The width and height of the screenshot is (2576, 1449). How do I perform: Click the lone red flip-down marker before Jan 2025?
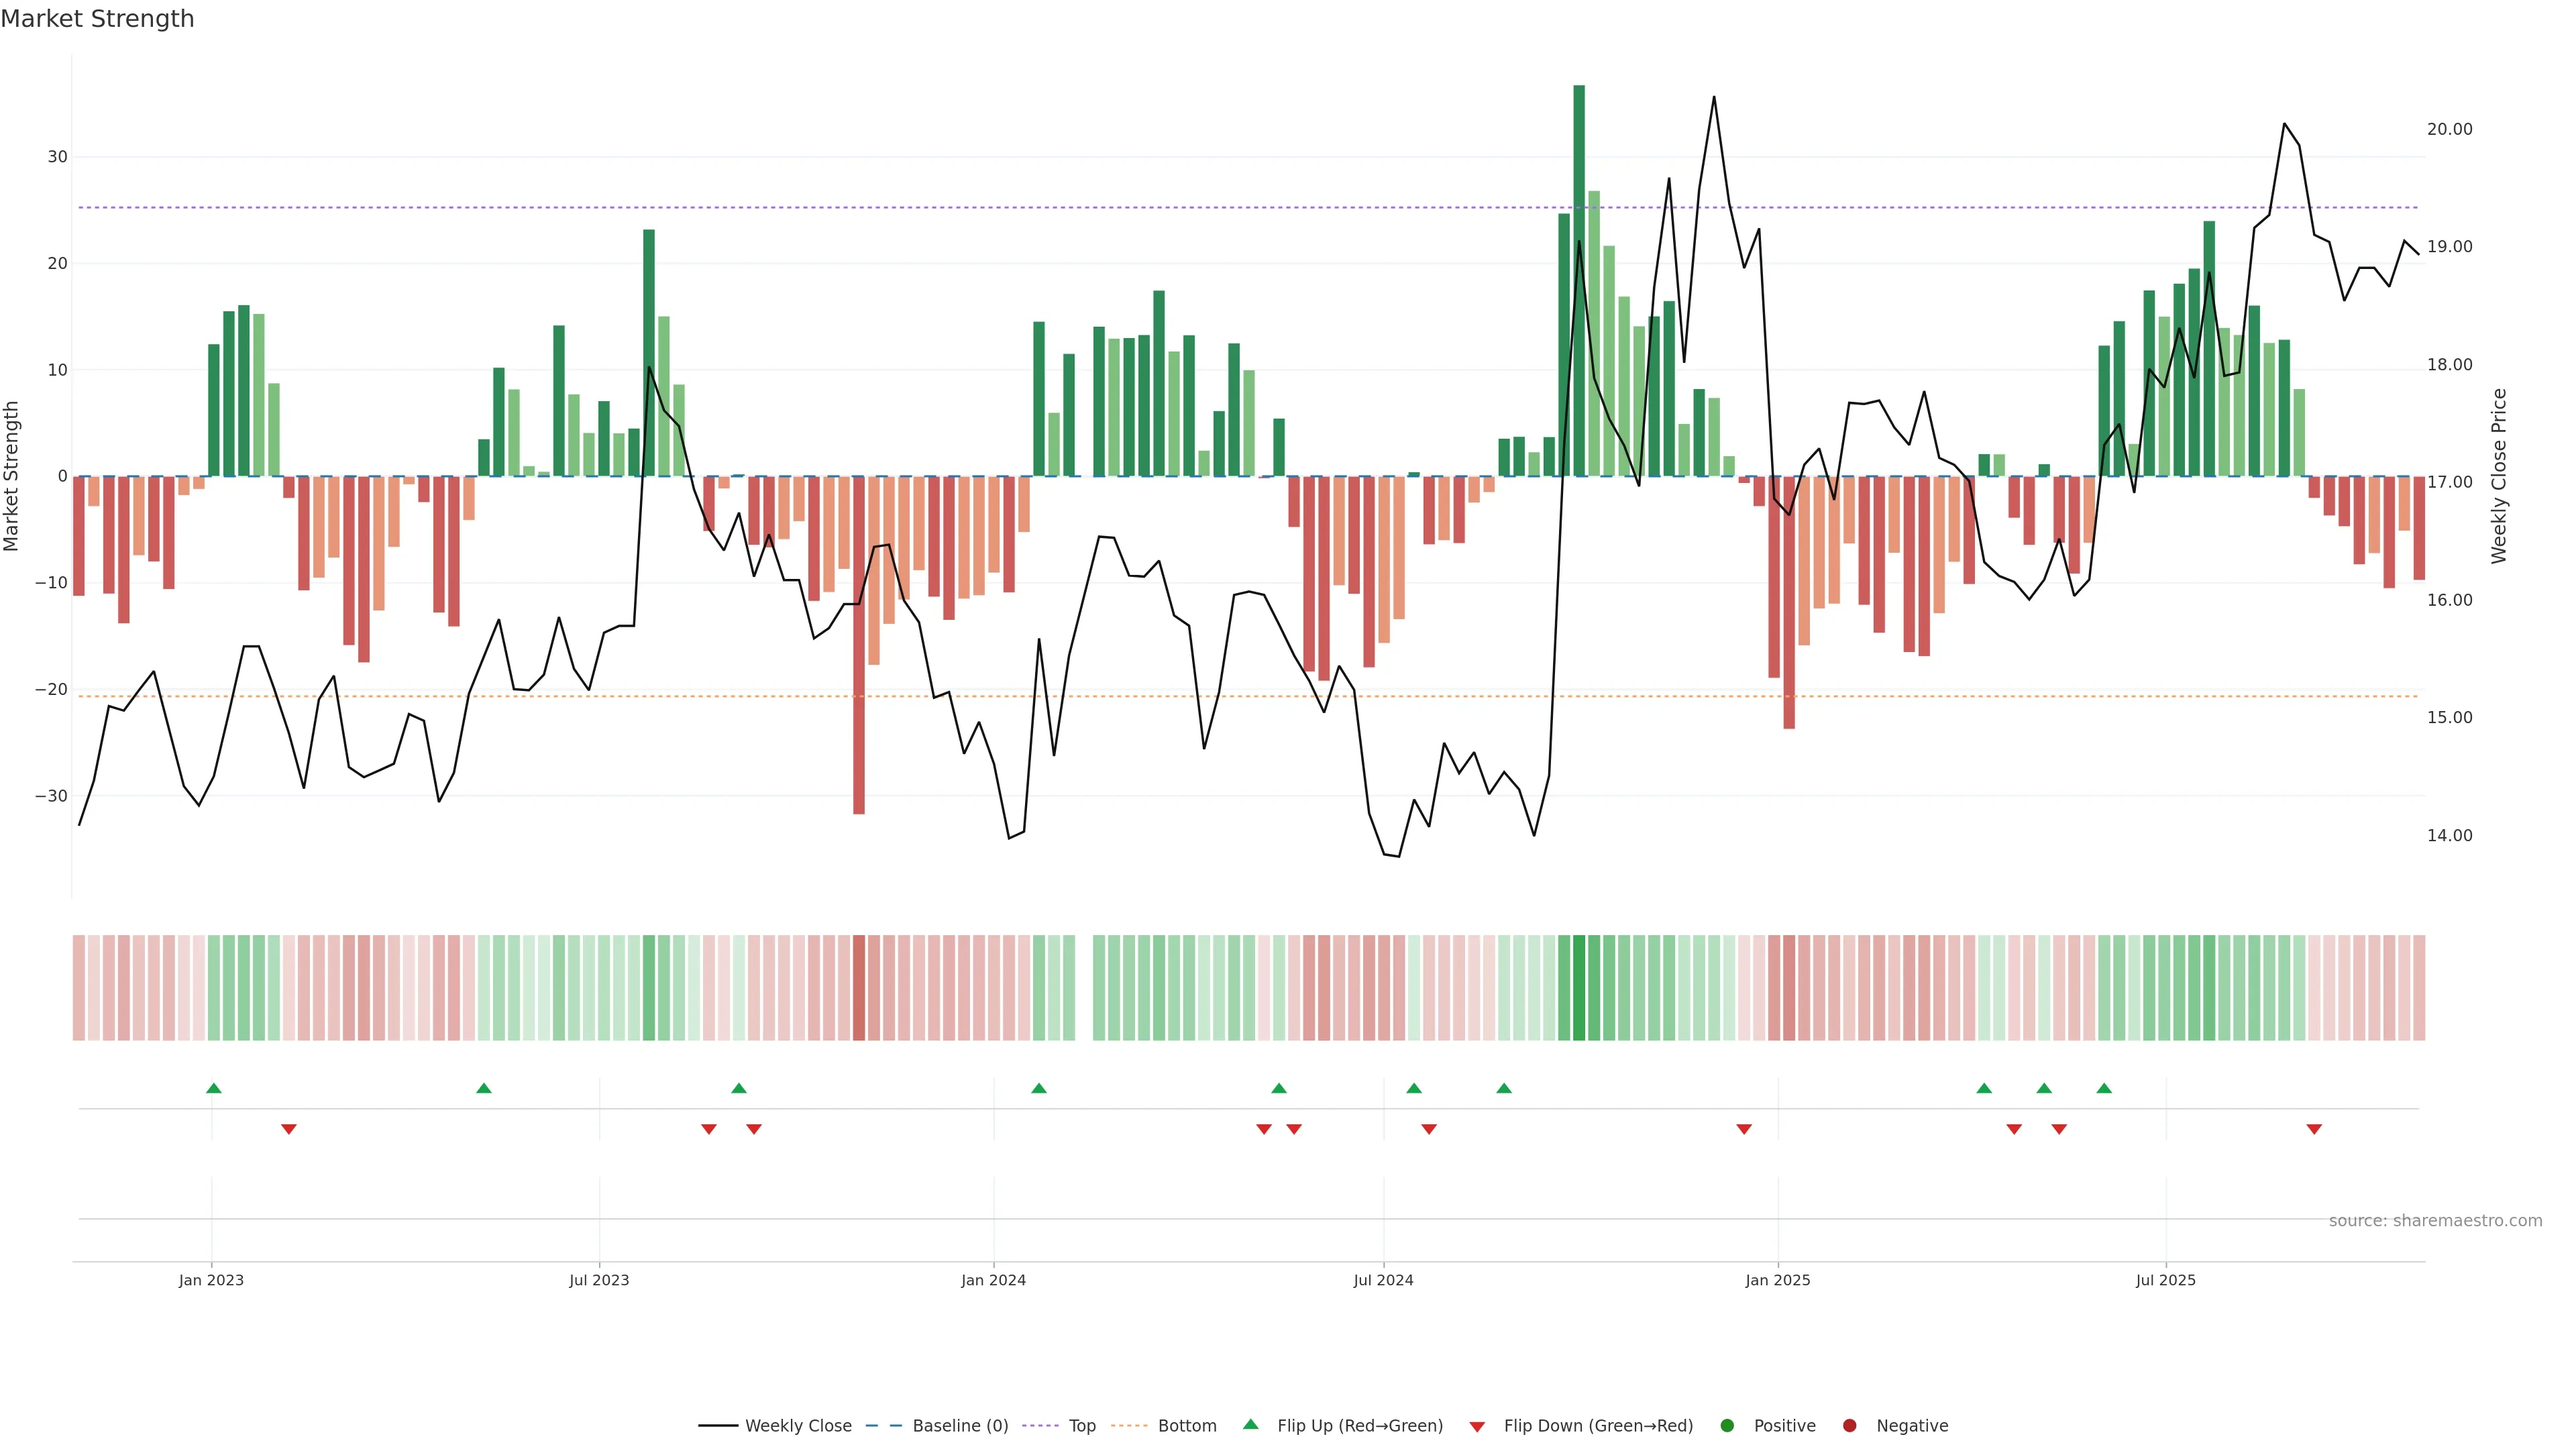tap(1744, 1129)
